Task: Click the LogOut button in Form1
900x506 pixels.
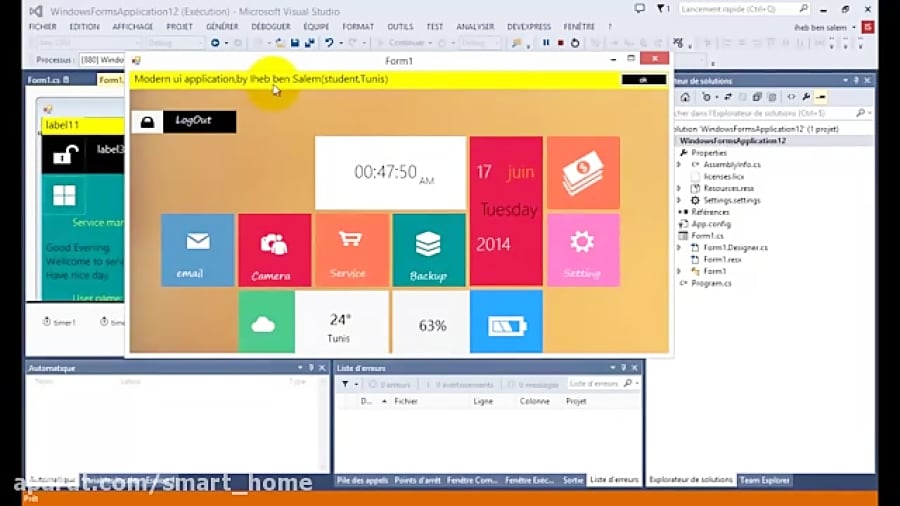Action: tap(199, 122)
